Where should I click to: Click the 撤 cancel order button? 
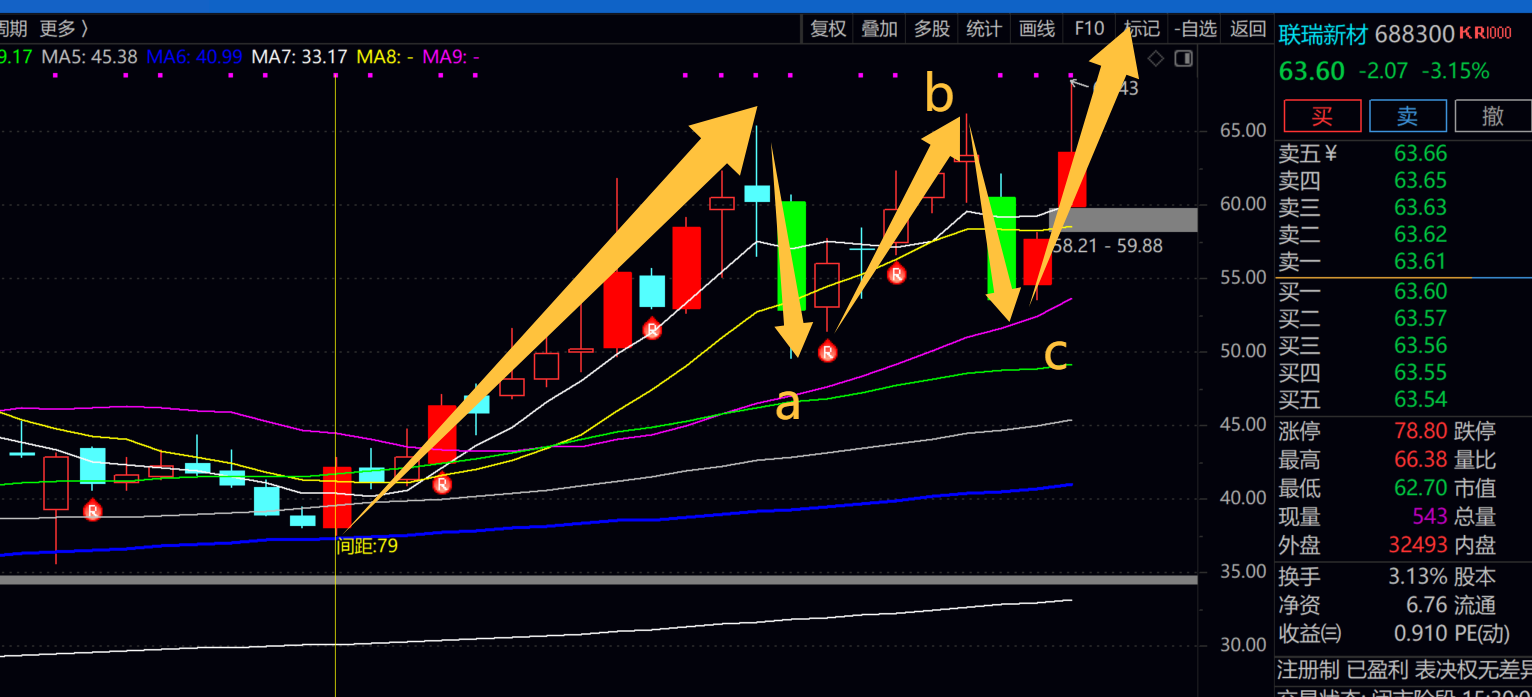(x=1492, y=116)
